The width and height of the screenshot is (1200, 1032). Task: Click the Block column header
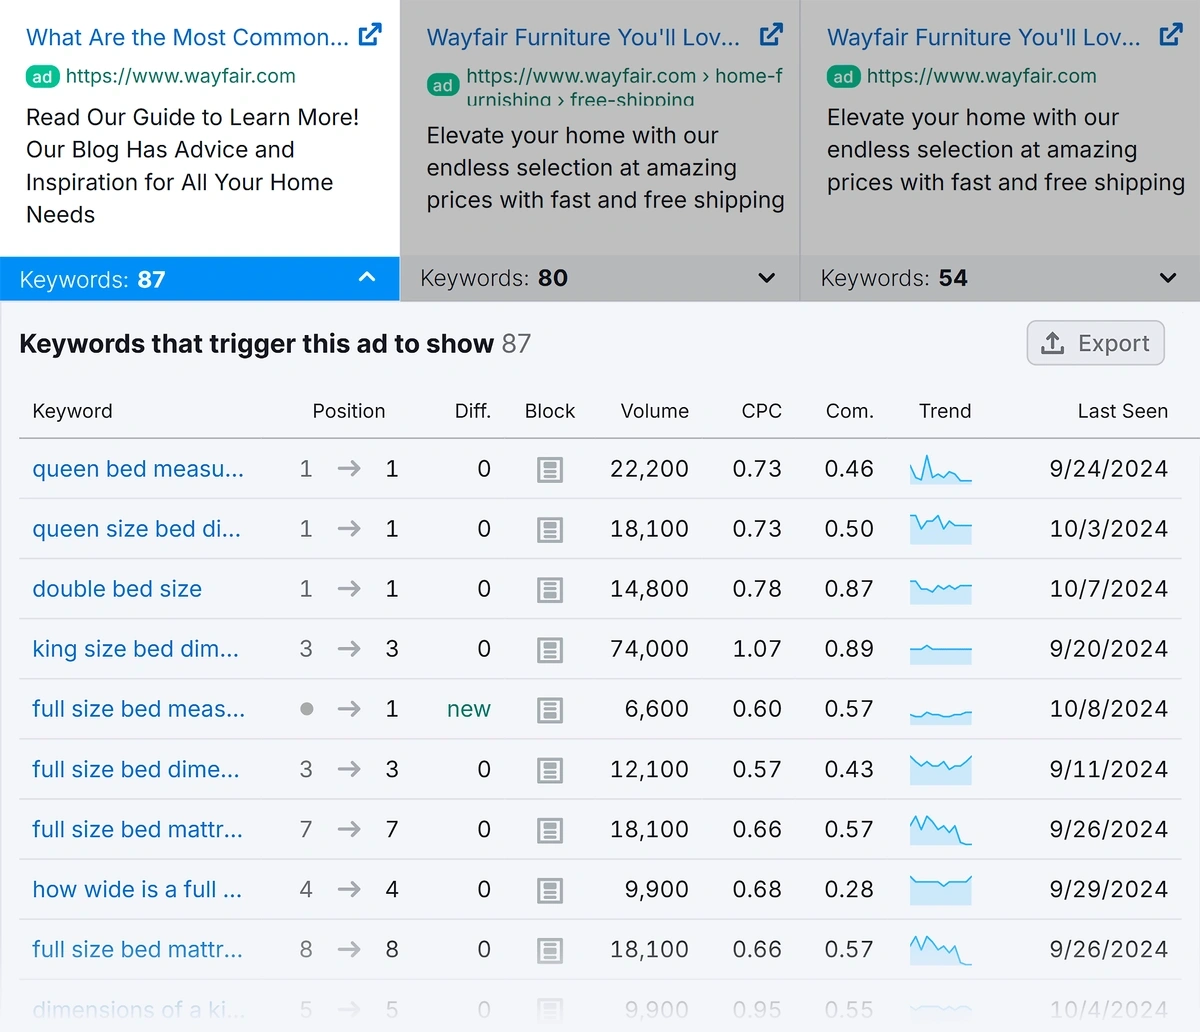(550, 411)
